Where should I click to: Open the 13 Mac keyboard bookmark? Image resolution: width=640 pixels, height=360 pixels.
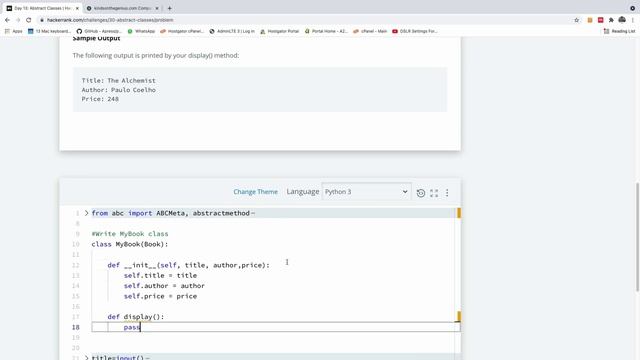[x=49, y=31]
